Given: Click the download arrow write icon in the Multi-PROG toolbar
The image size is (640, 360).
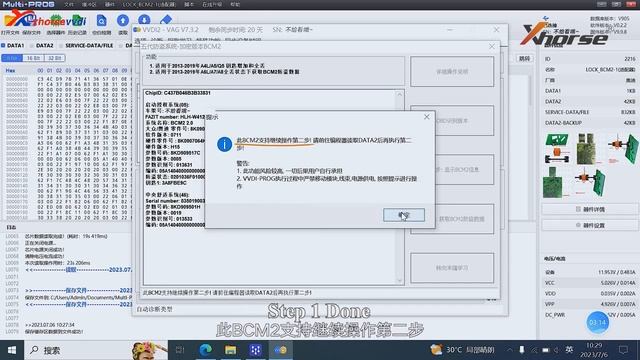Looking at the screenshot, I should (144, 20).
